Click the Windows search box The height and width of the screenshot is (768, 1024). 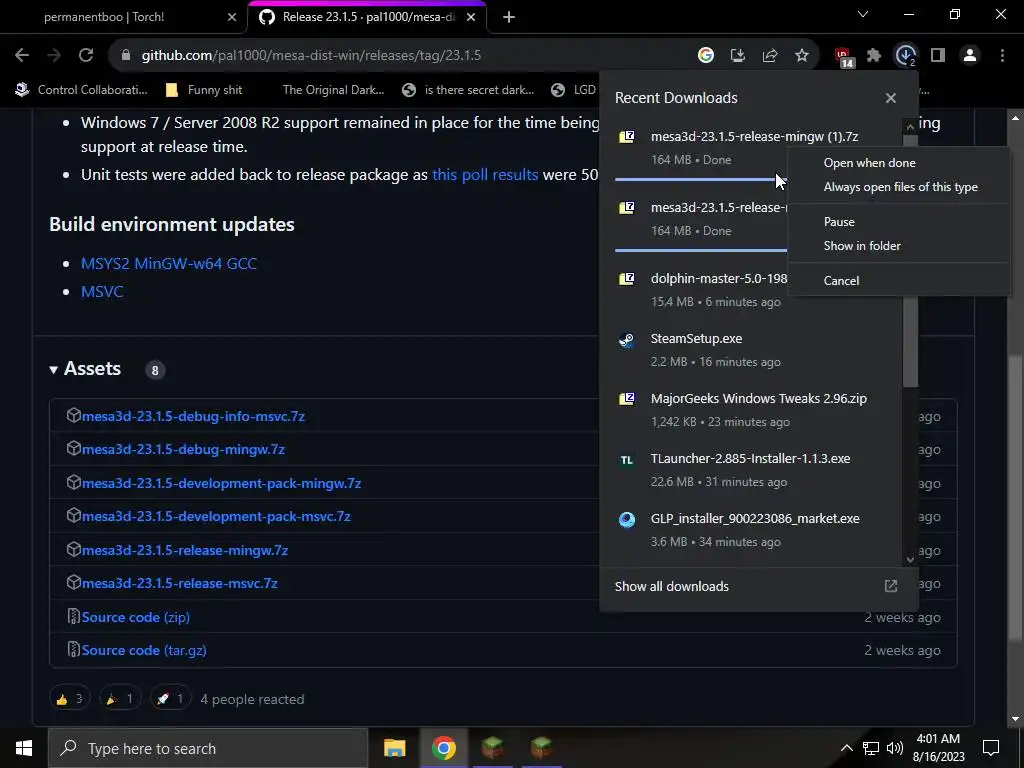tap(208, 748)
